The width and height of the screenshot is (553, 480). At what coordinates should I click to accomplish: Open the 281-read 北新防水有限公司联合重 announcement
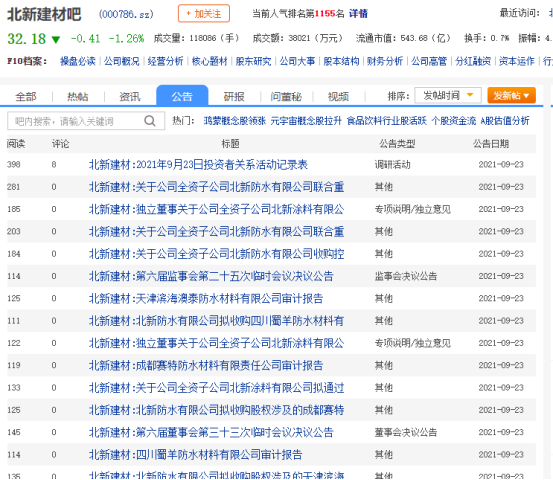point(216,187)
